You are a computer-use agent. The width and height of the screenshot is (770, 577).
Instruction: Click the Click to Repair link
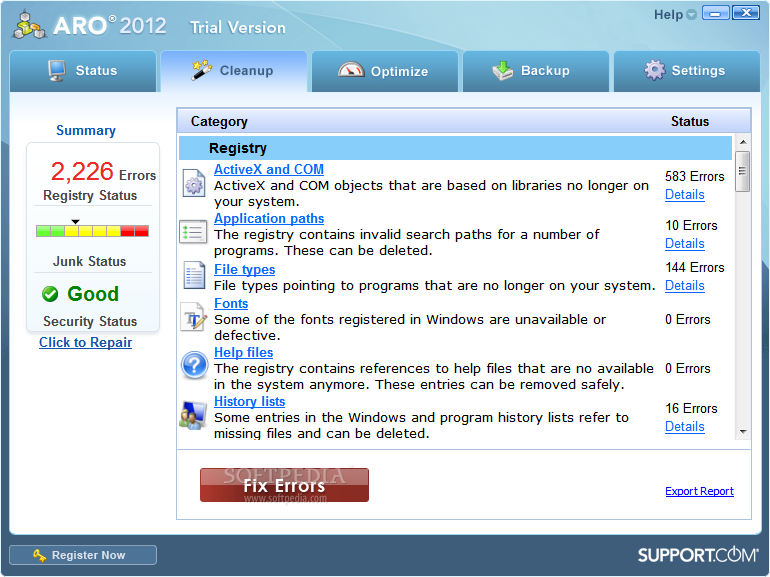(x=85, y=342)
